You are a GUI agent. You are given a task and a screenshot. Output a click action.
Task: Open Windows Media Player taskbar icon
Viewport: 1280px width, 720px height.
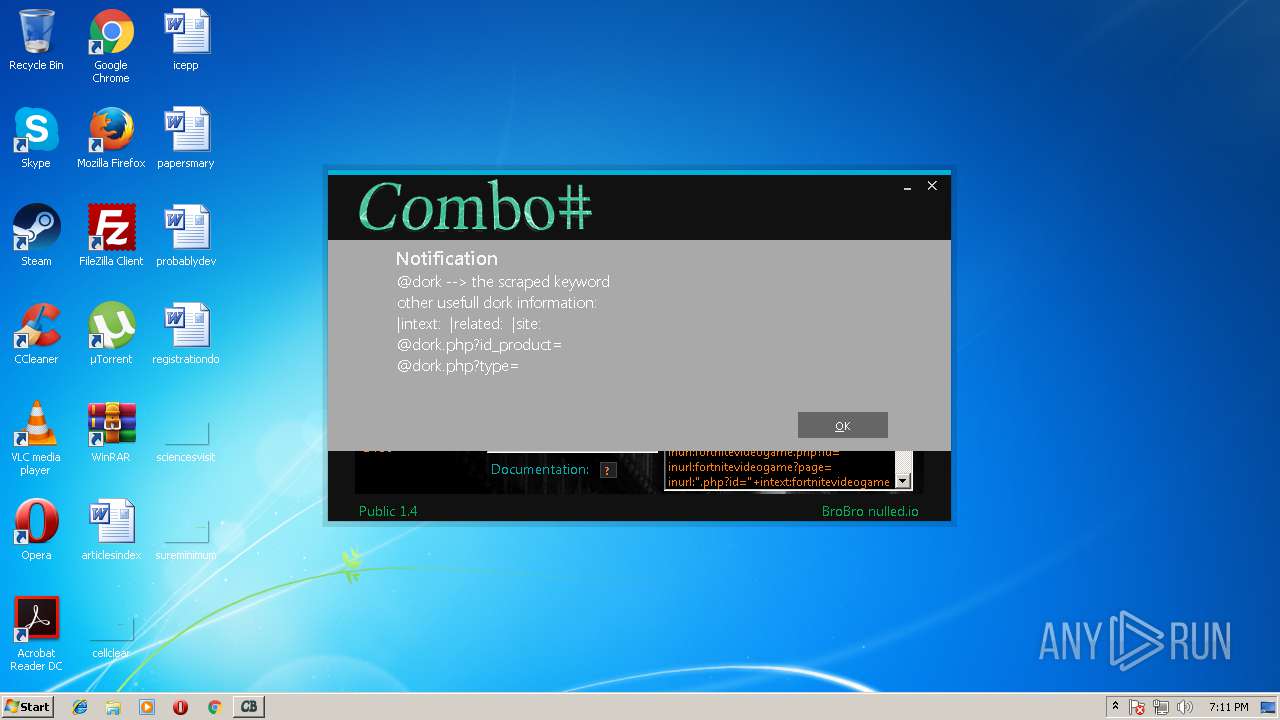tap(147, 707)
